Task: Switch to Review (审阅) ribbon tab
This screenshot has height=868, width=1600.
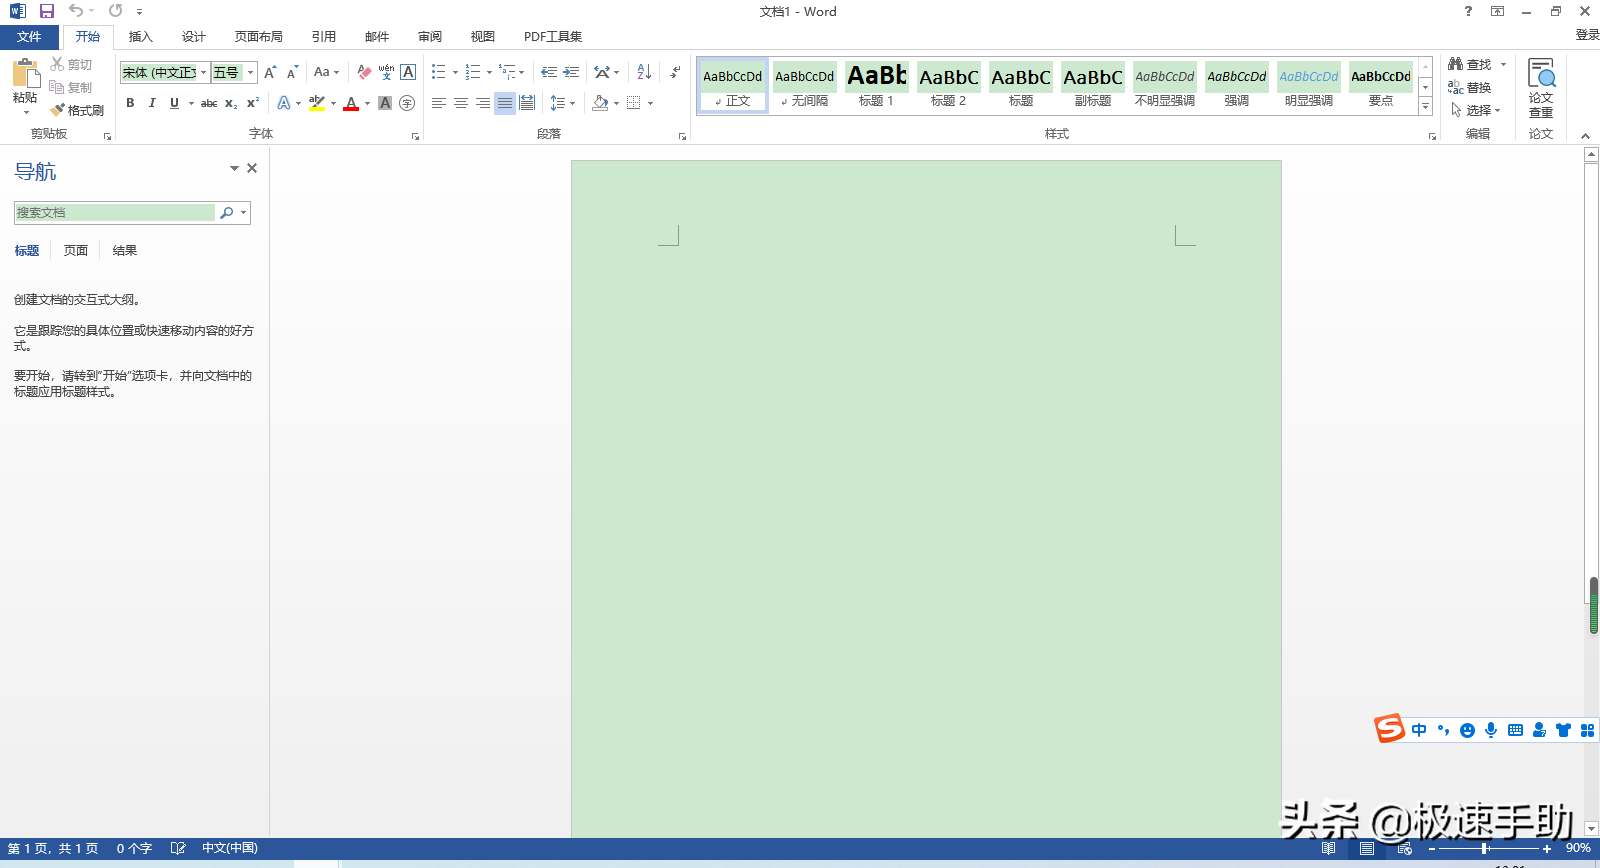Action: click(430, 37)
